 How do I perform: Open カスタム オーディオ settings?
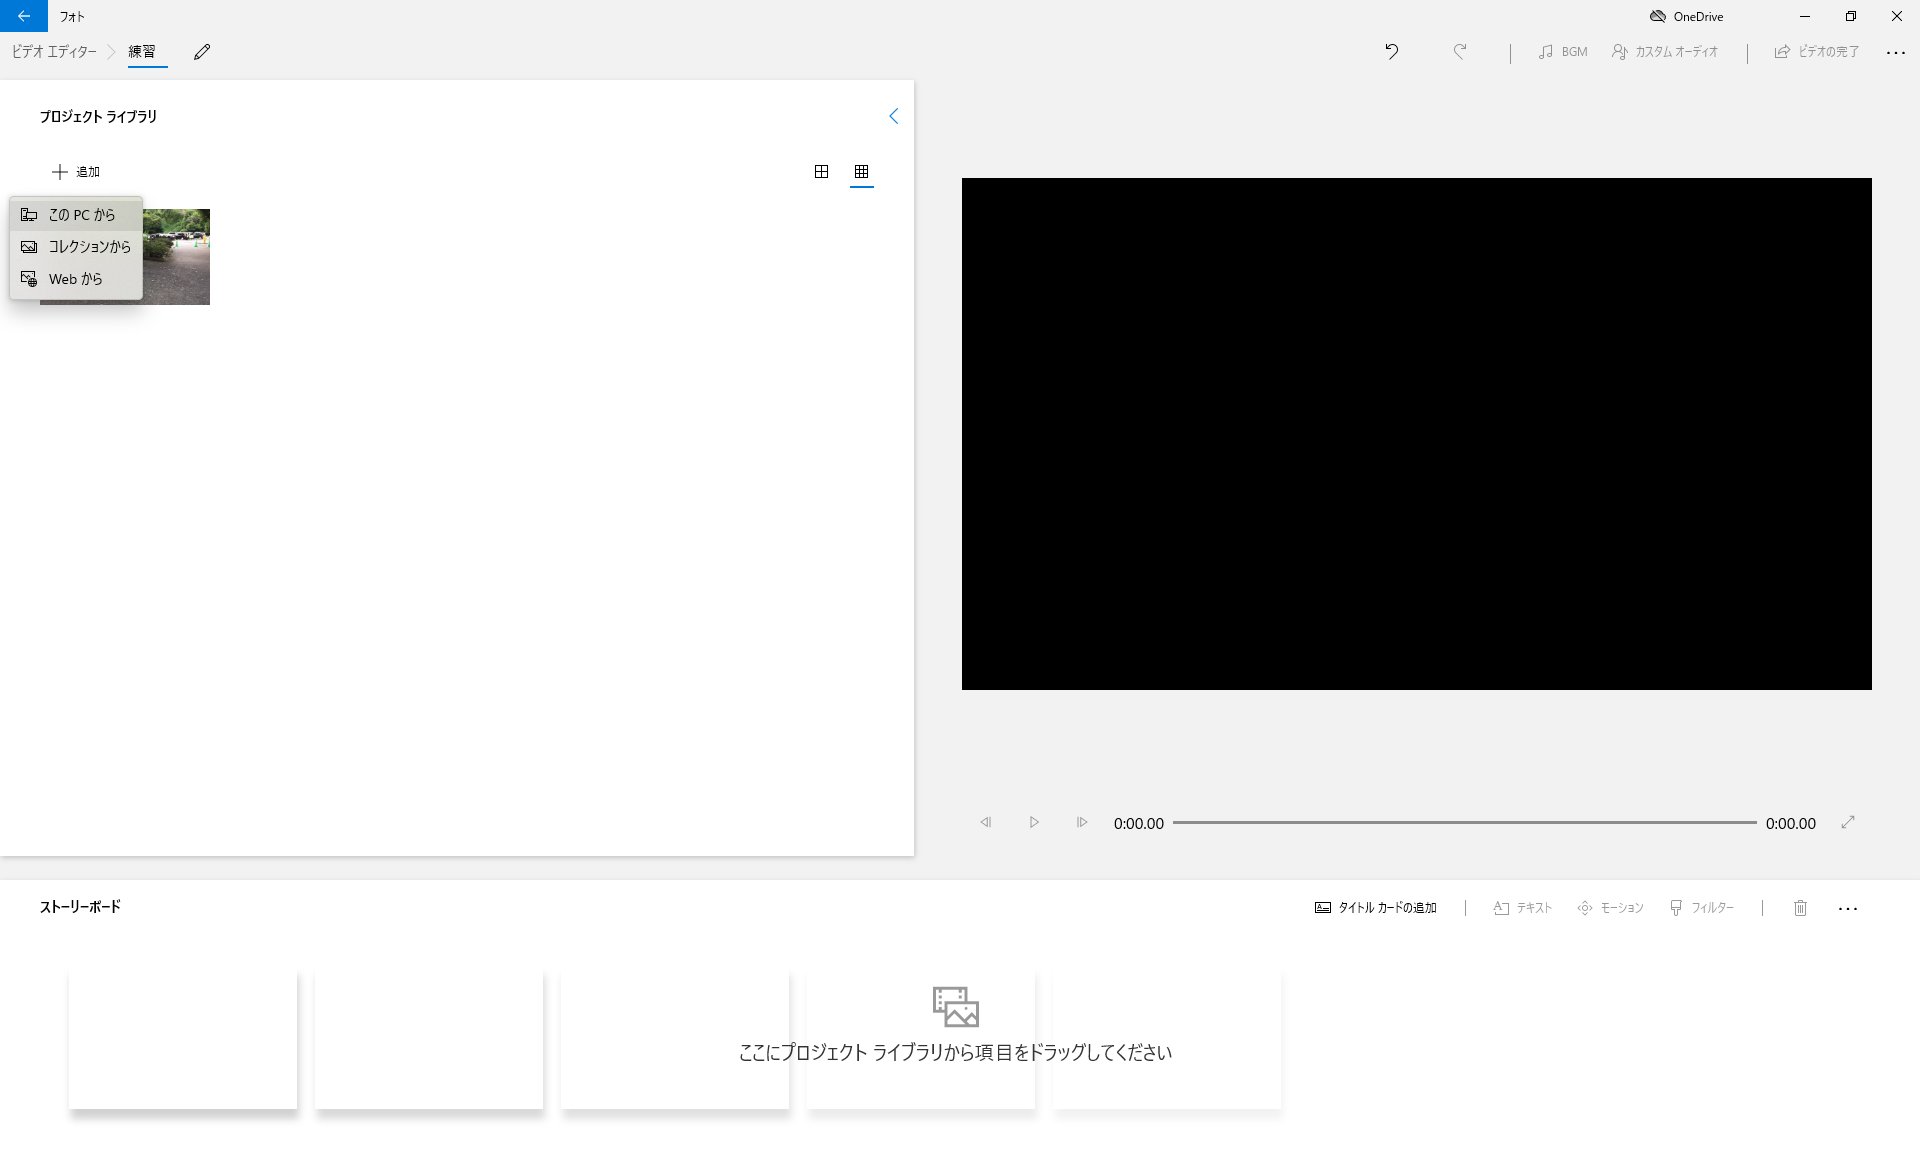(1665, 52)
